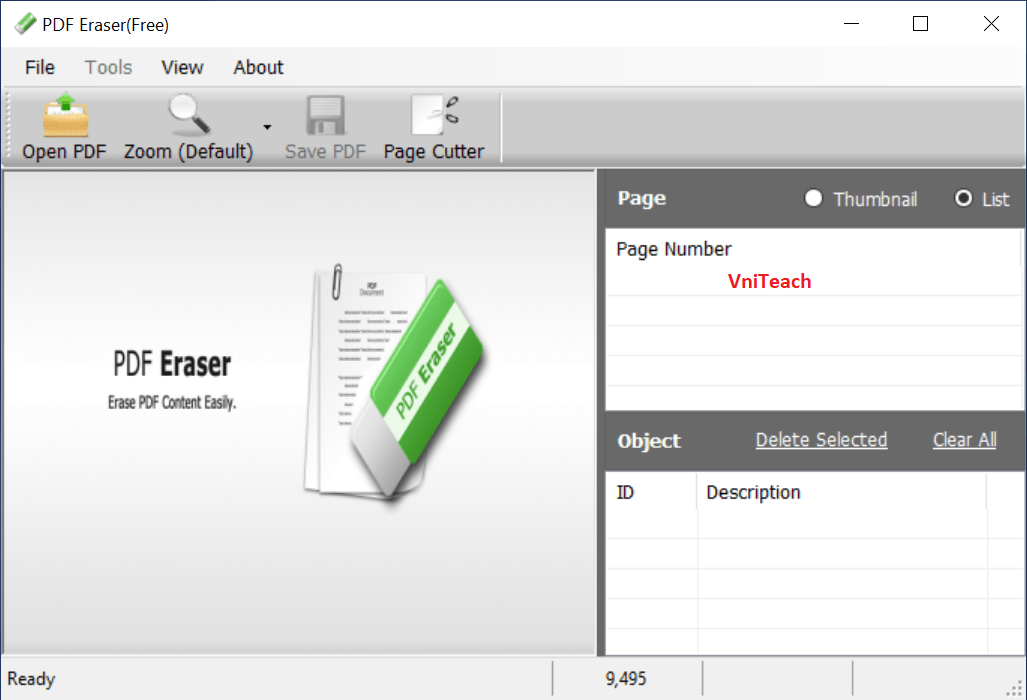Viewport: 1027px width, 700px height.
Task: Click the Zoom magnifying glass icon
Action: 189,114
